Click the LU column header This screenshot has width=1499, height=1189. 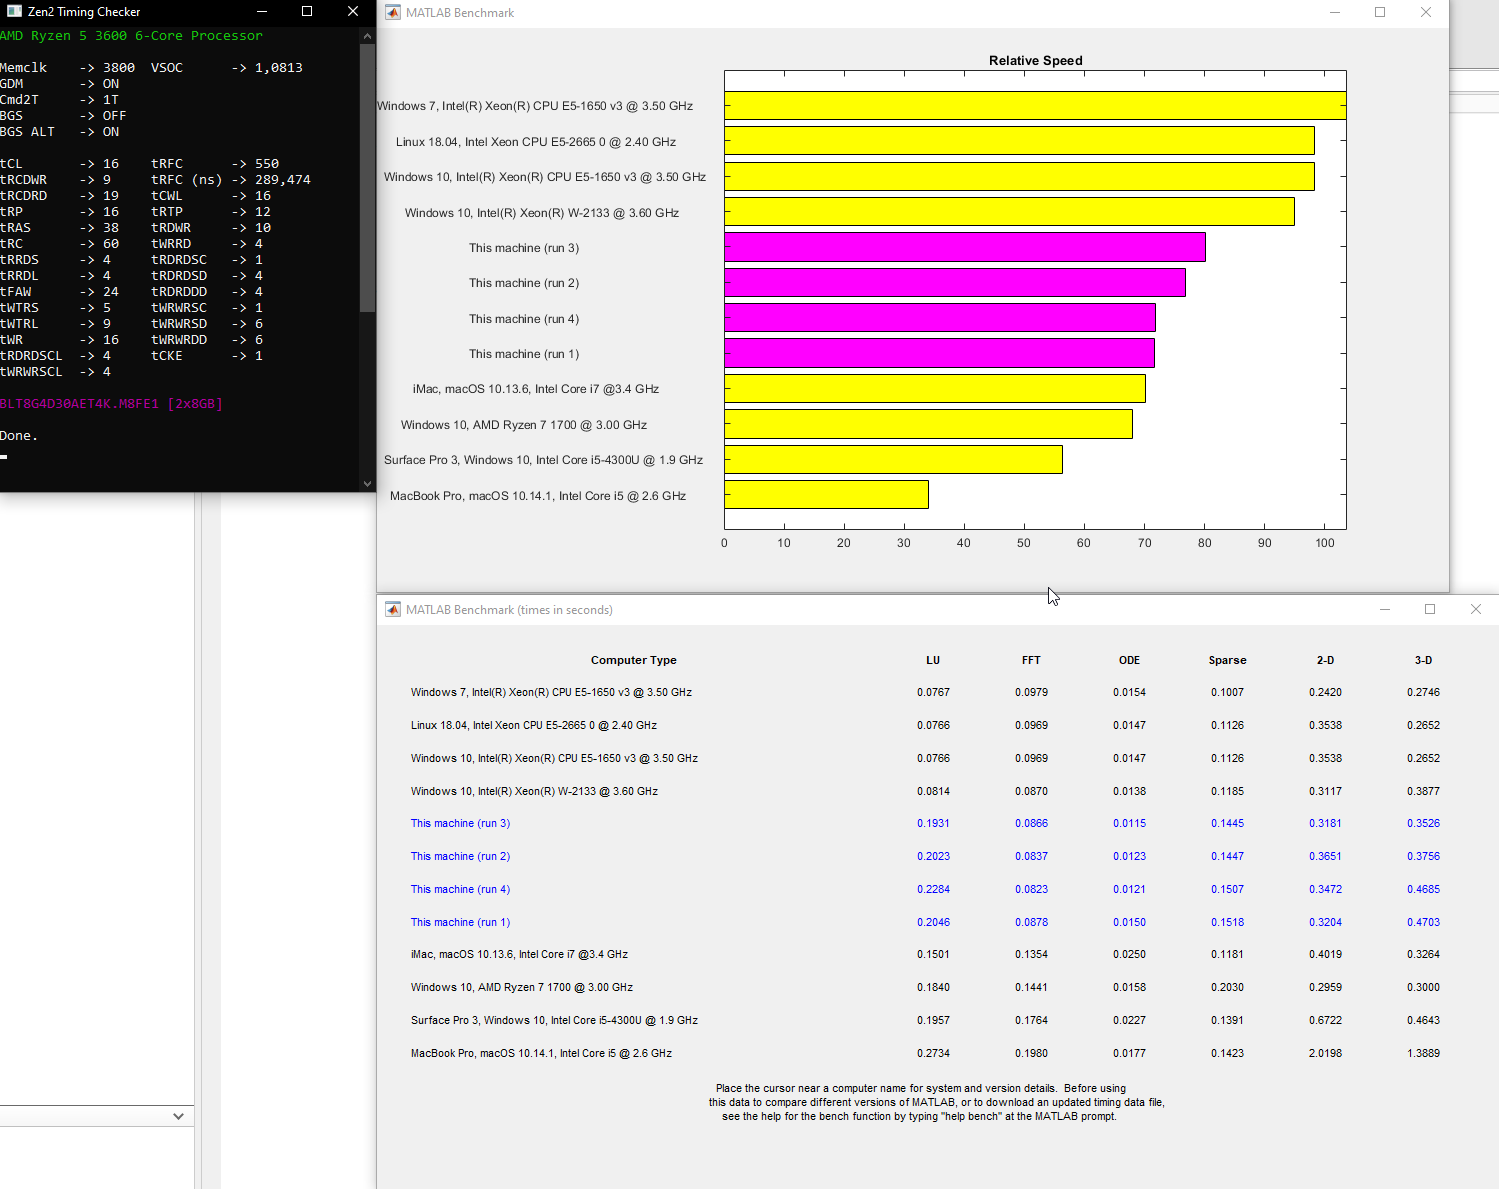pyautogui.click(x=932, y=660)
